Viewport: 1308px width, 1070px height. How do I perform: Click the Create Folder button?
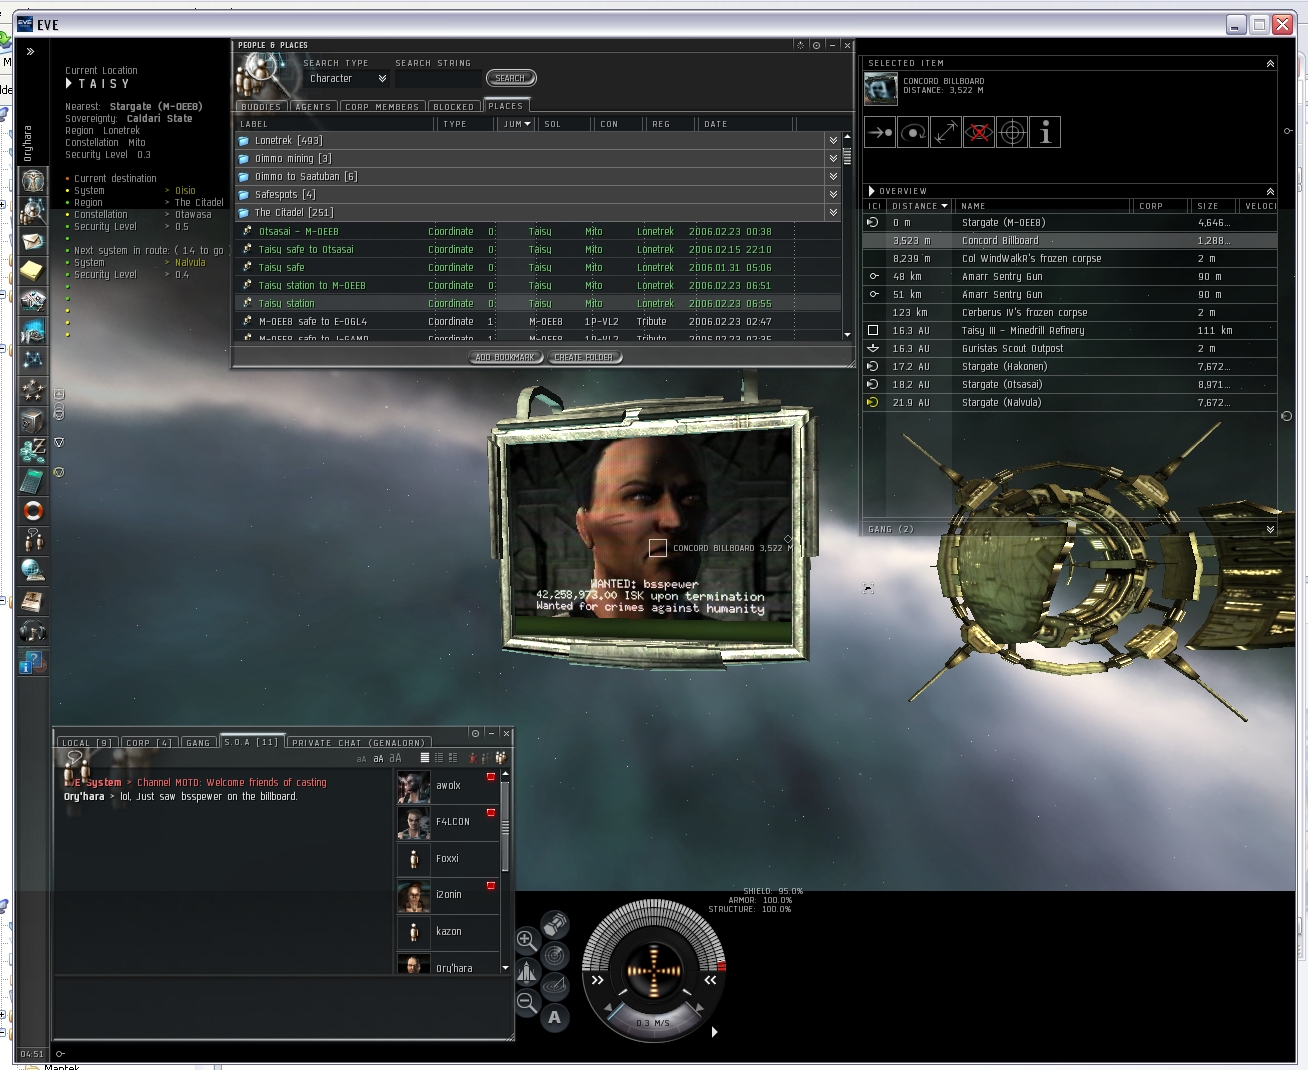point(584,357)
